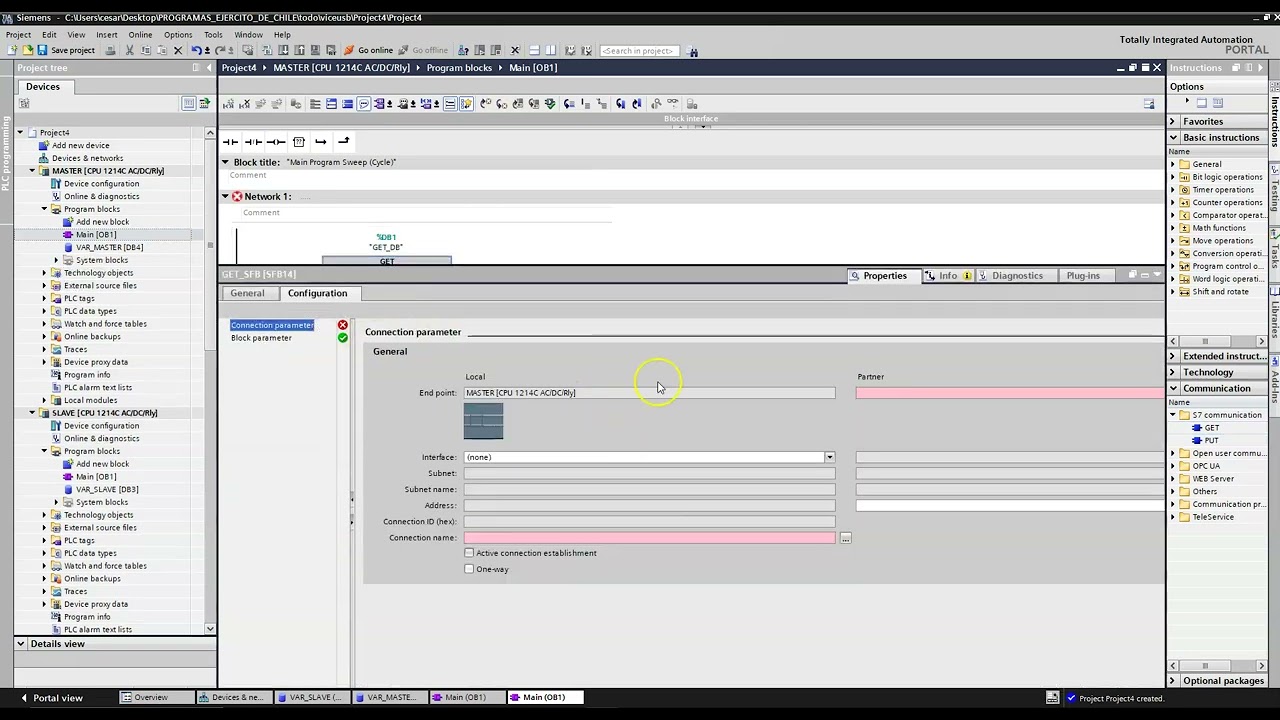Collapse the S7 communication folder
The height and width of the screenshot is (720, 1280).
pos(1173,415)
